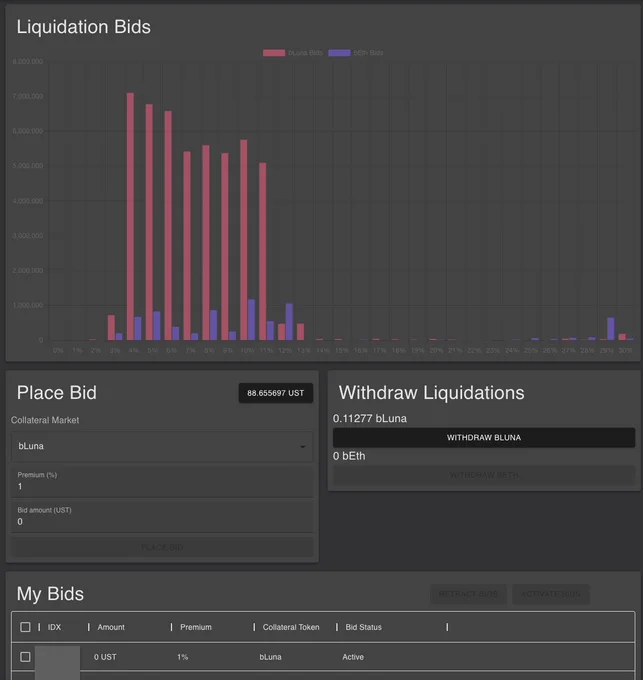Sort by the Amount column header
Viewport: 643px width, 680px height.
(x=111, y=627)
